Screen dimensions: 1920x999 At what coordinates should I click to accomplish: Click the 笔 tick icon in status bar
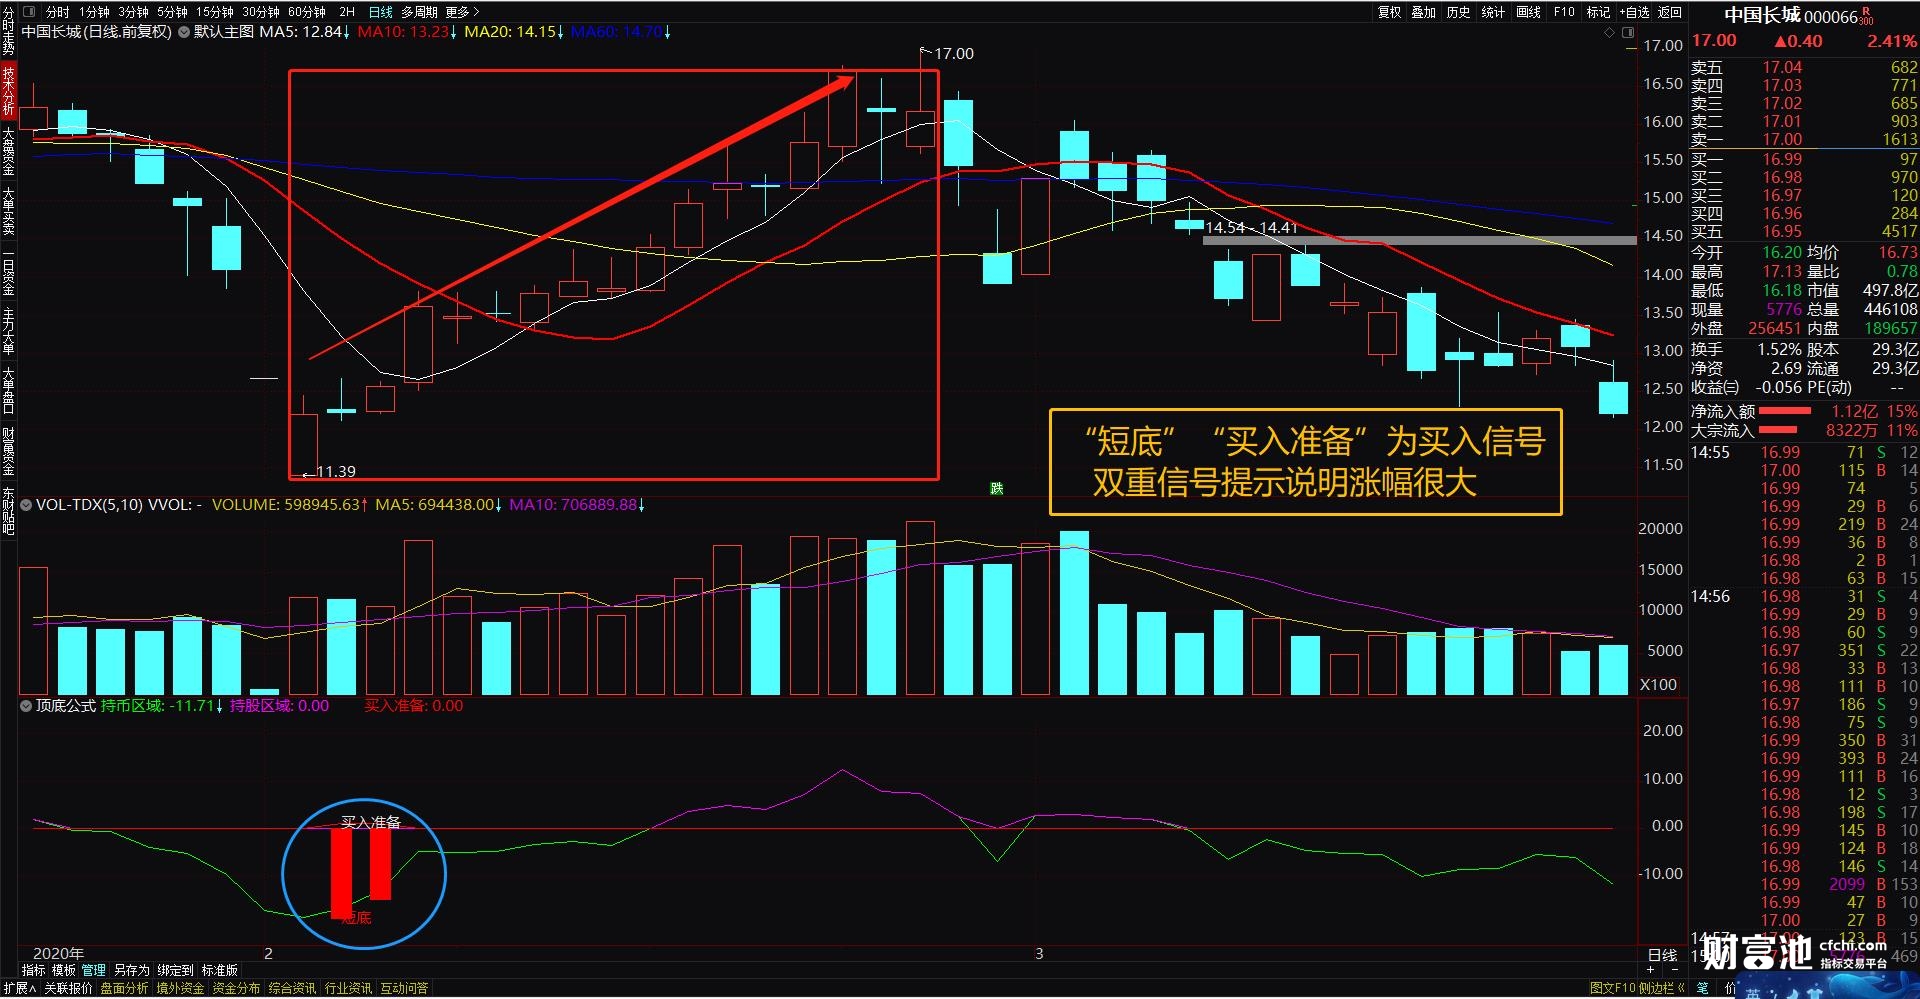coord(1703,988)
